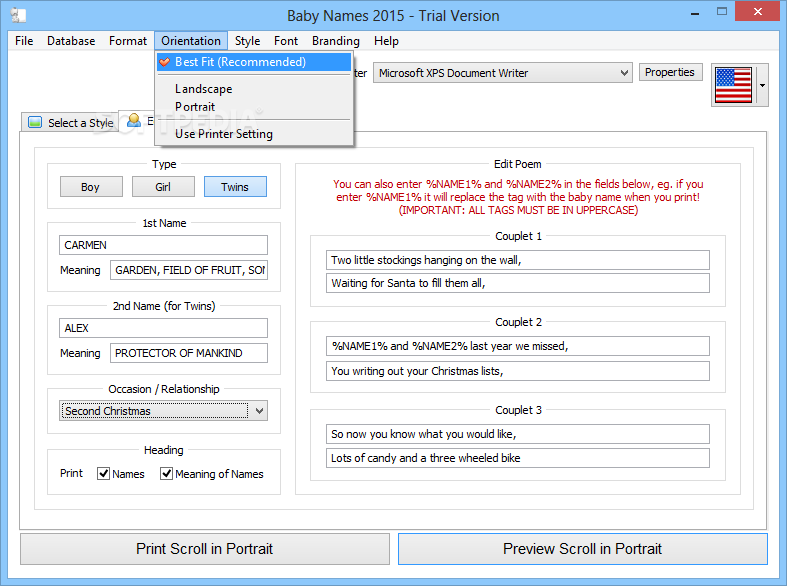787x586 pixels.
Task: Click the Lots of candy line field
Action: tap(517, 458)
